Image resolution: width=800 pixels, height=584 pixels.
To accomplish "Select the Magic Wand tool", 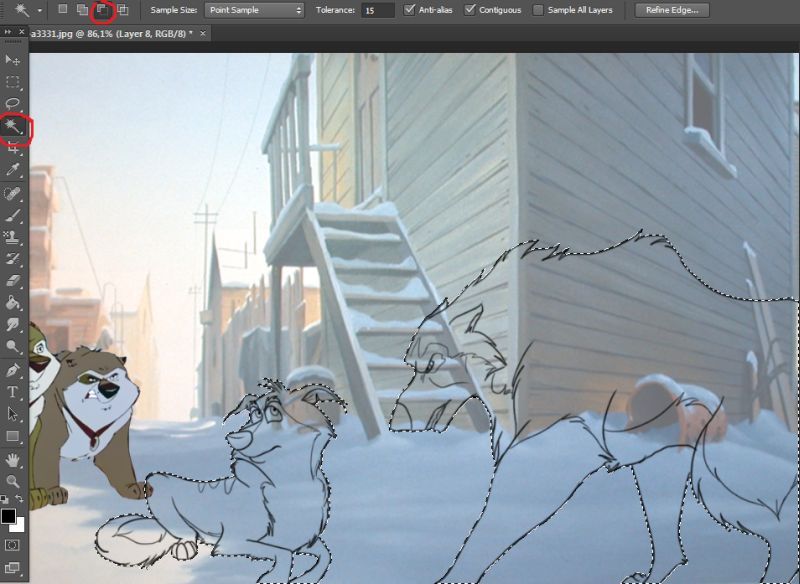I will [x=12, y=126].
